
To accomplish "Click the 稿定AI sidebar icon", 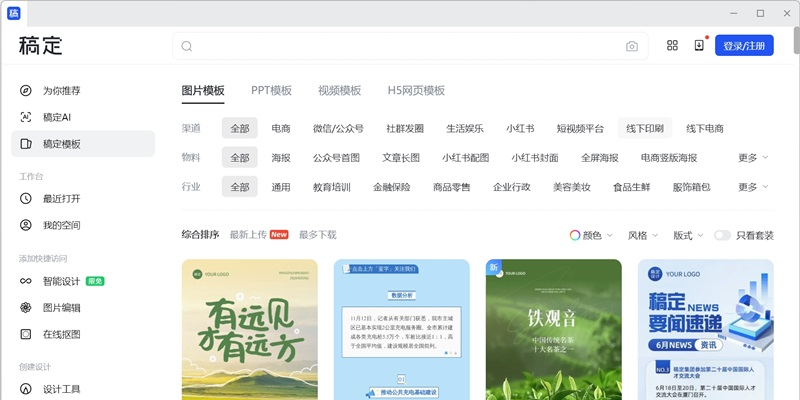I will [26, 117].
